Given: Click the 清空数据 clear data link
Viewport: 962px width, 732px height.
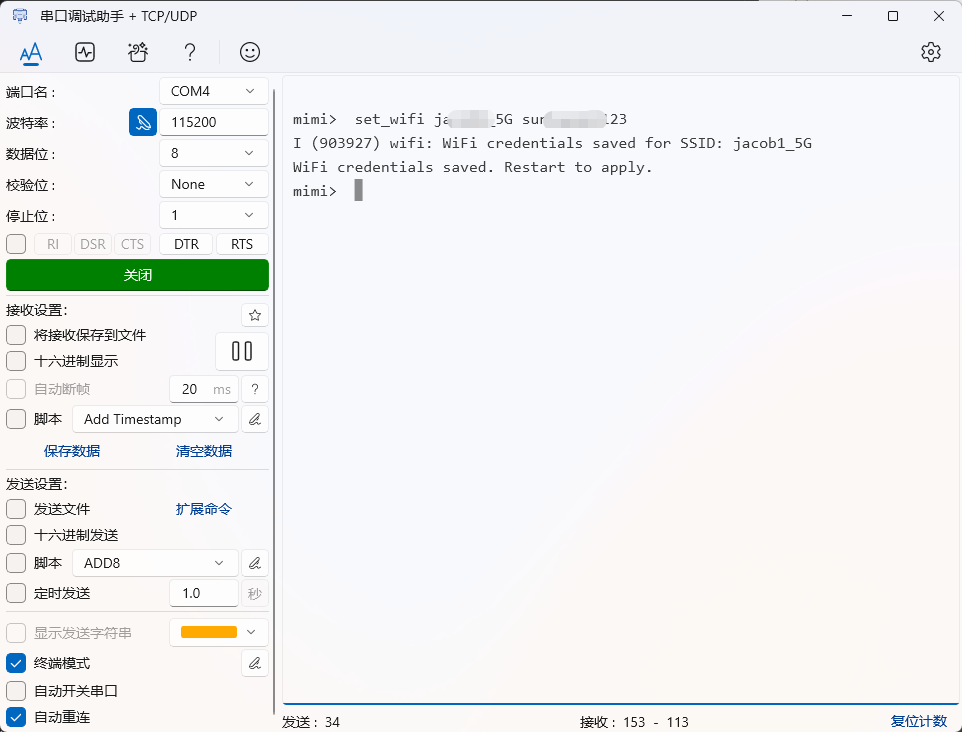Looking at the screenshot, I should click(204, 451).
